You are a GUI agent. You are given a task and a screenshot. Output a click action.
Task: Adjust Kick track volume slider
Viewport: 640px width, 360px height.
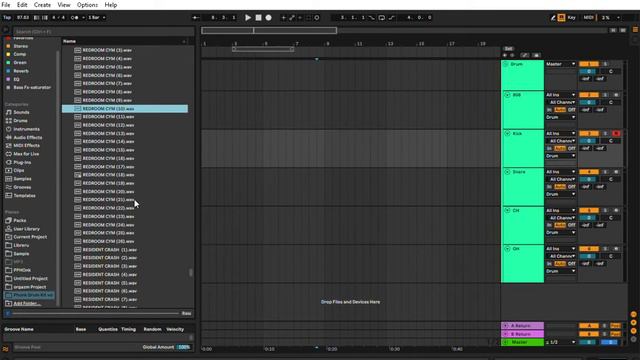coord(589,141)
